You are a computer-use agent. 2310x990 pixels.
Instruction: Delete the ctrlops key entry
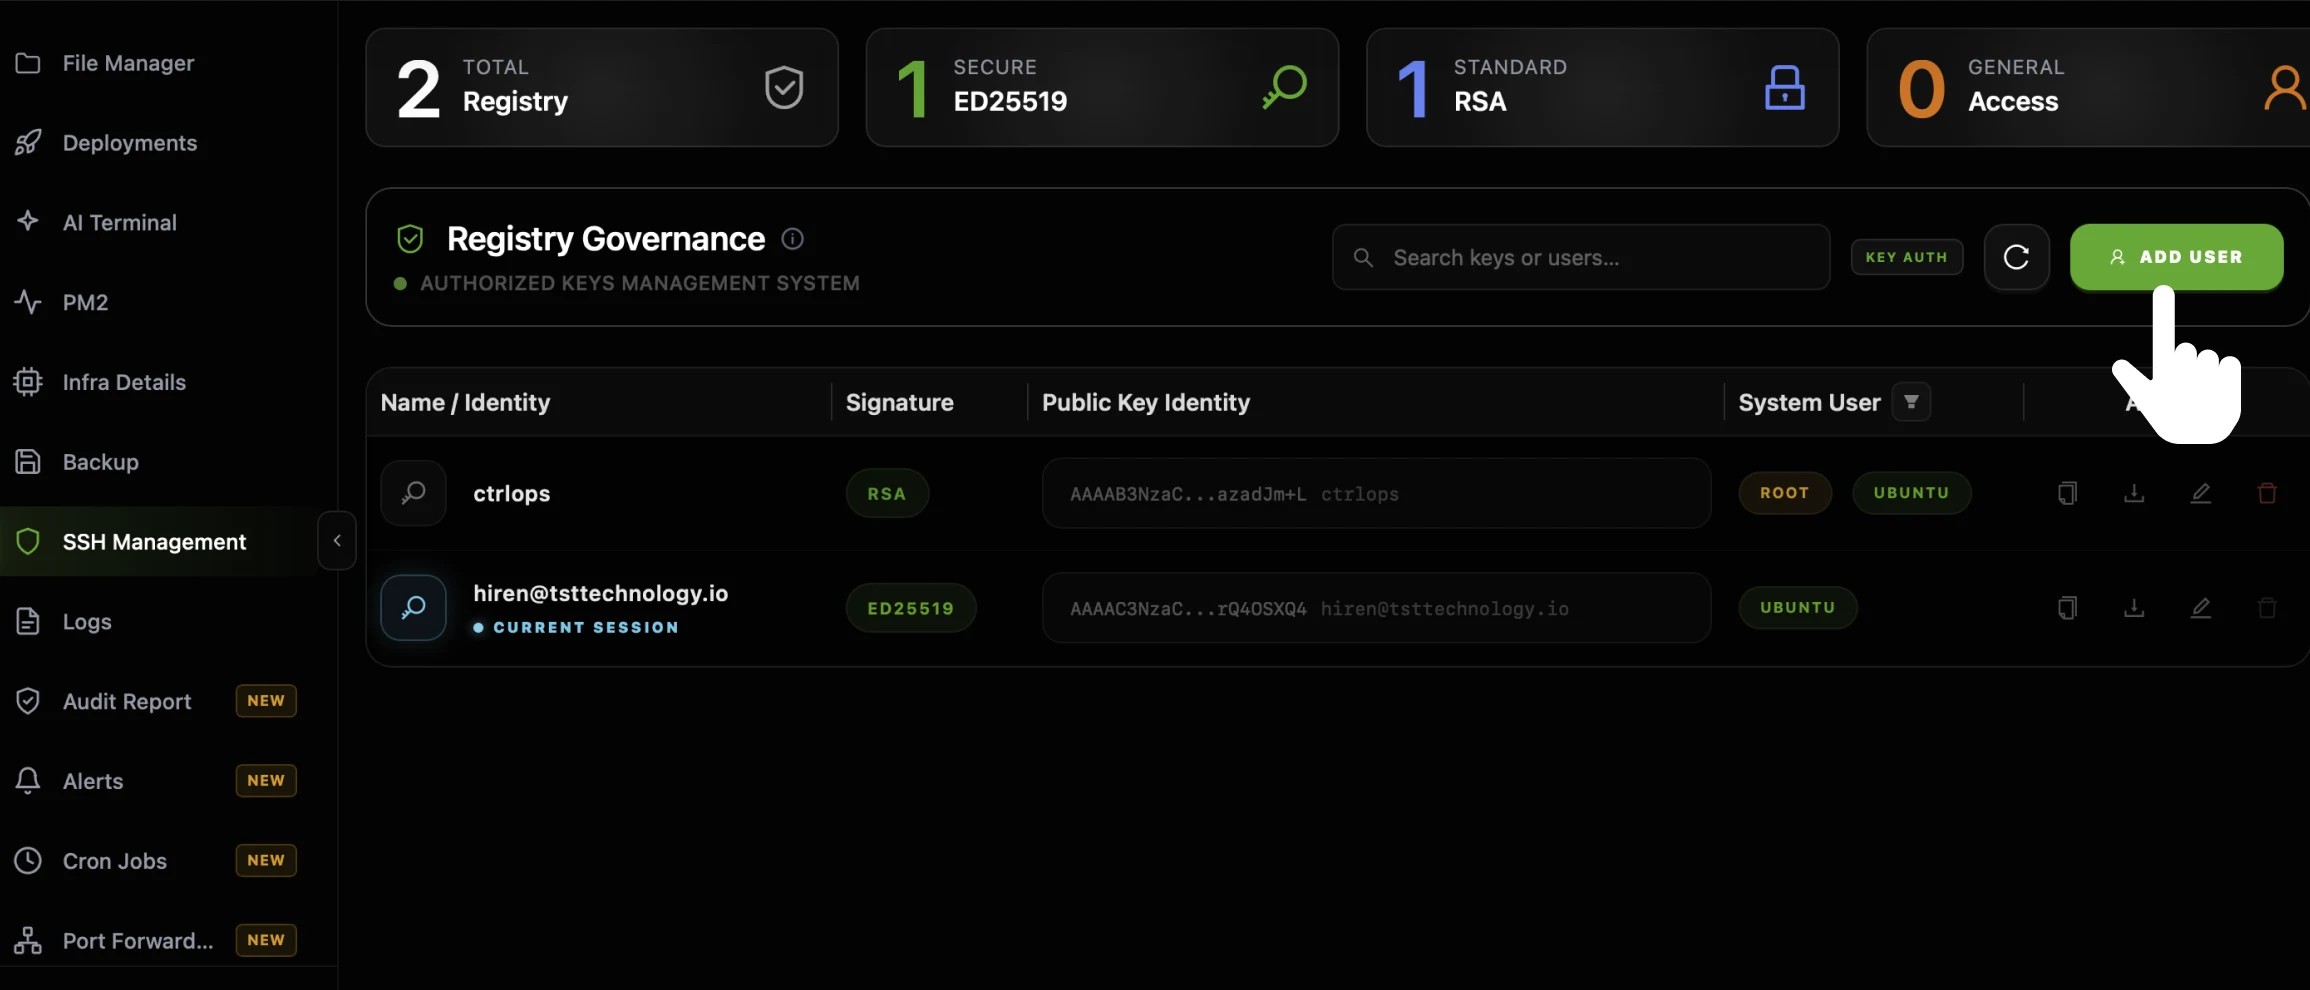(x=2267, y=493)
